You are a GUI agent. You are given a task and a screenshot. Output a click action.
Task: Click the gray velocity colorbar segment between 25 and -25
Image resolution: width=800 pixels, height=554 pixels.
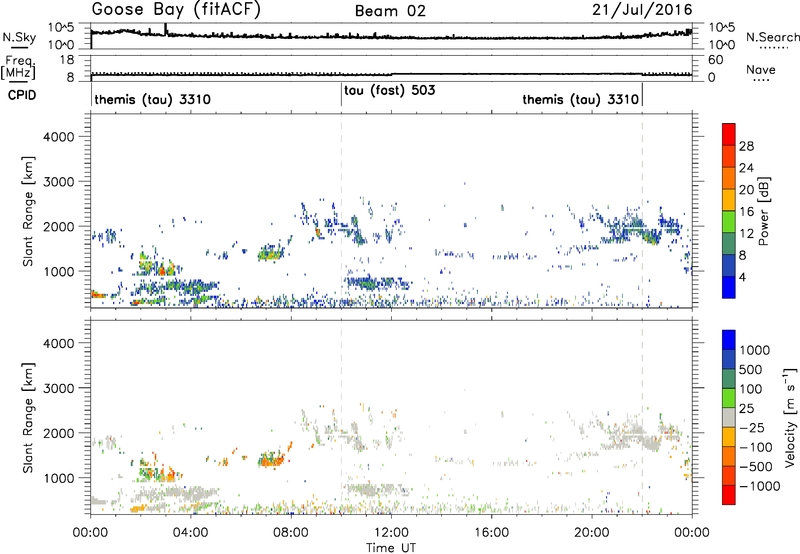pos(729,417)
